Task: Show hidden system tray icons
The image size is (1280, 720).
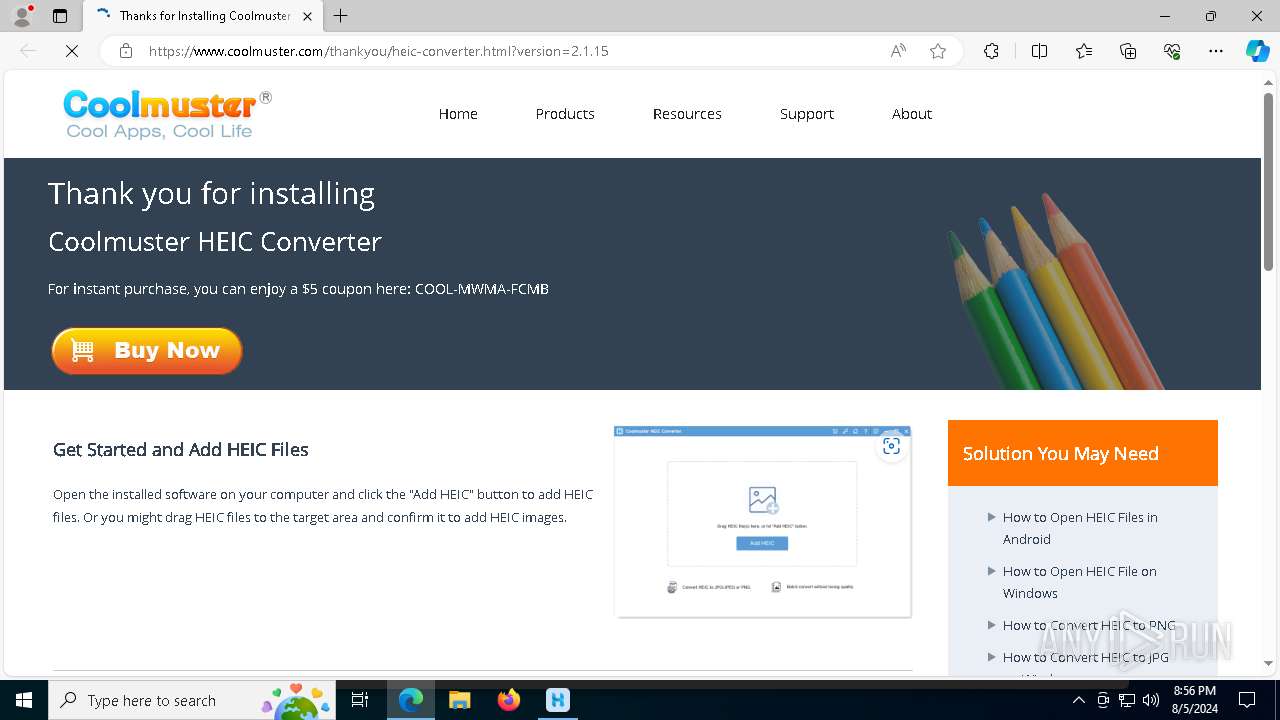Action: pyautogui.click(x=1078, y=700)
